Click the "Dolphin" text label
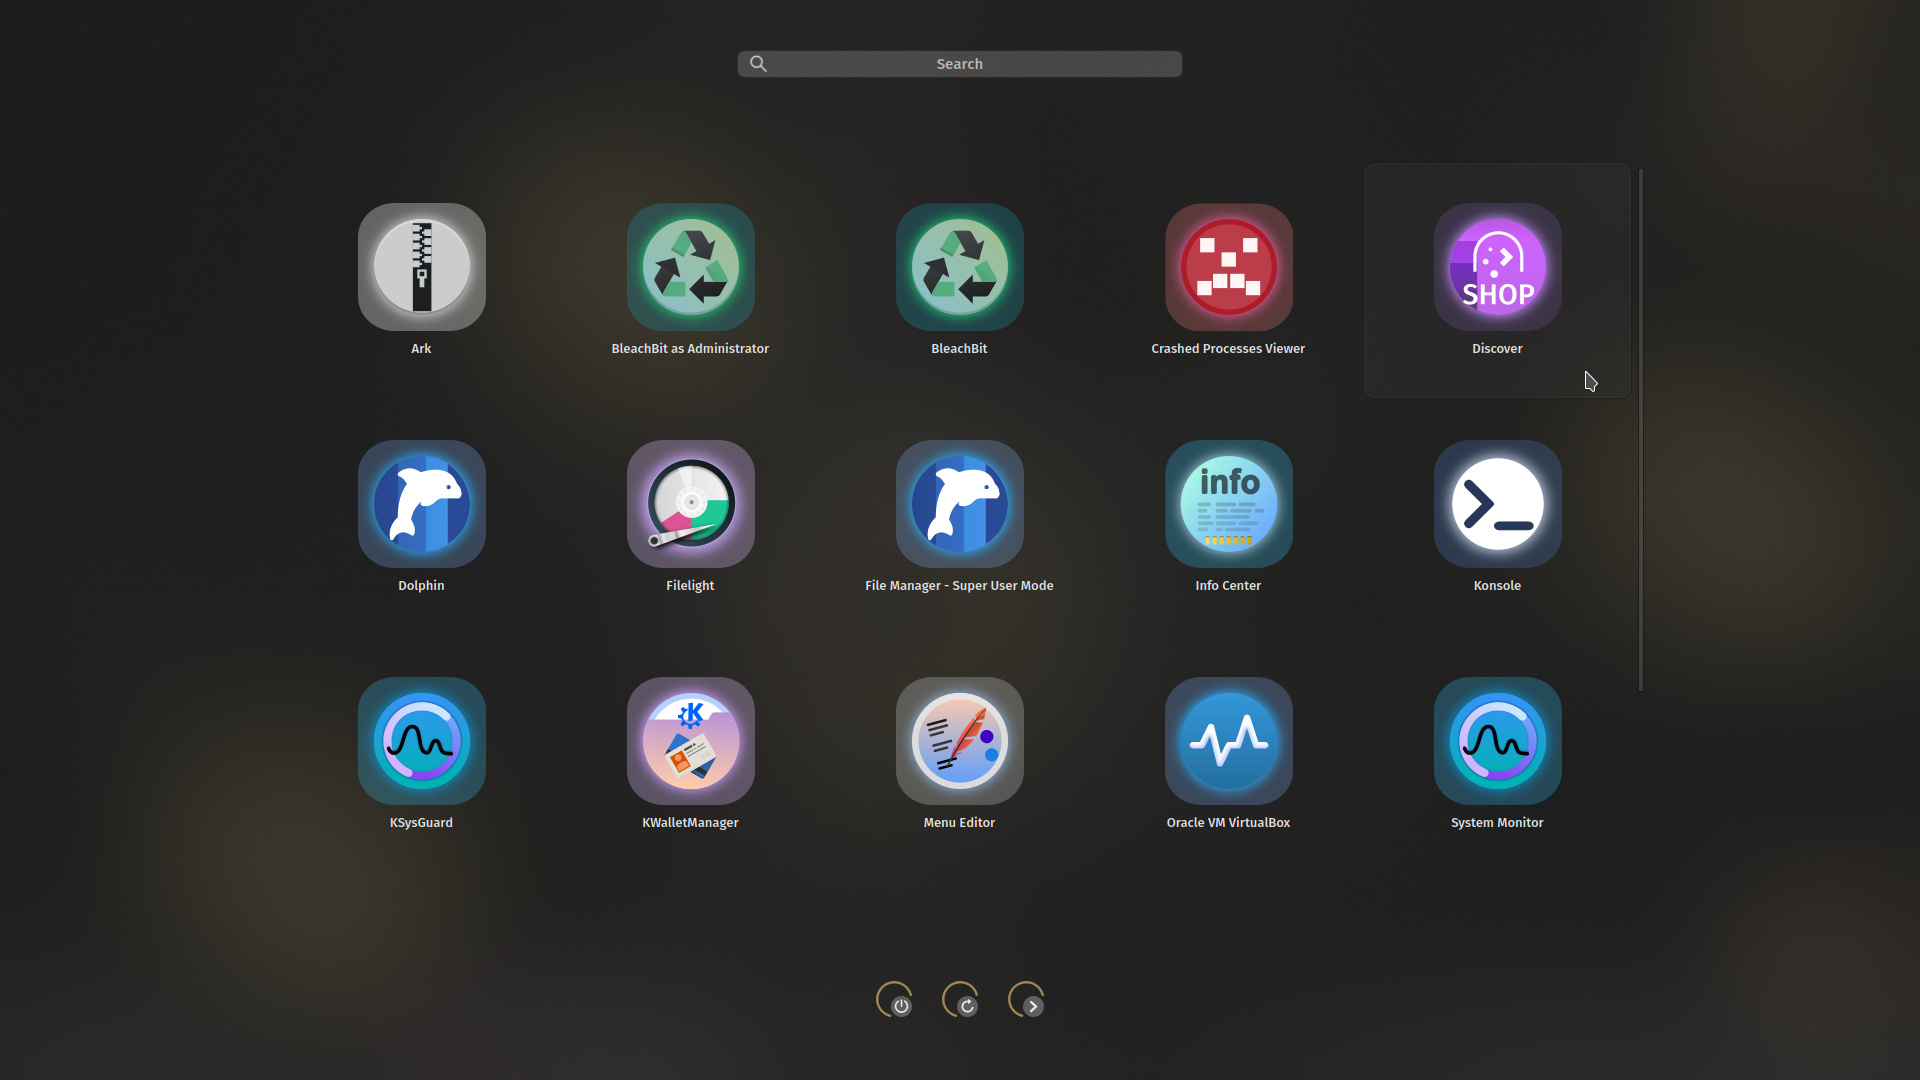Viewport: 1920px width, 1080px height. (421, 586)
